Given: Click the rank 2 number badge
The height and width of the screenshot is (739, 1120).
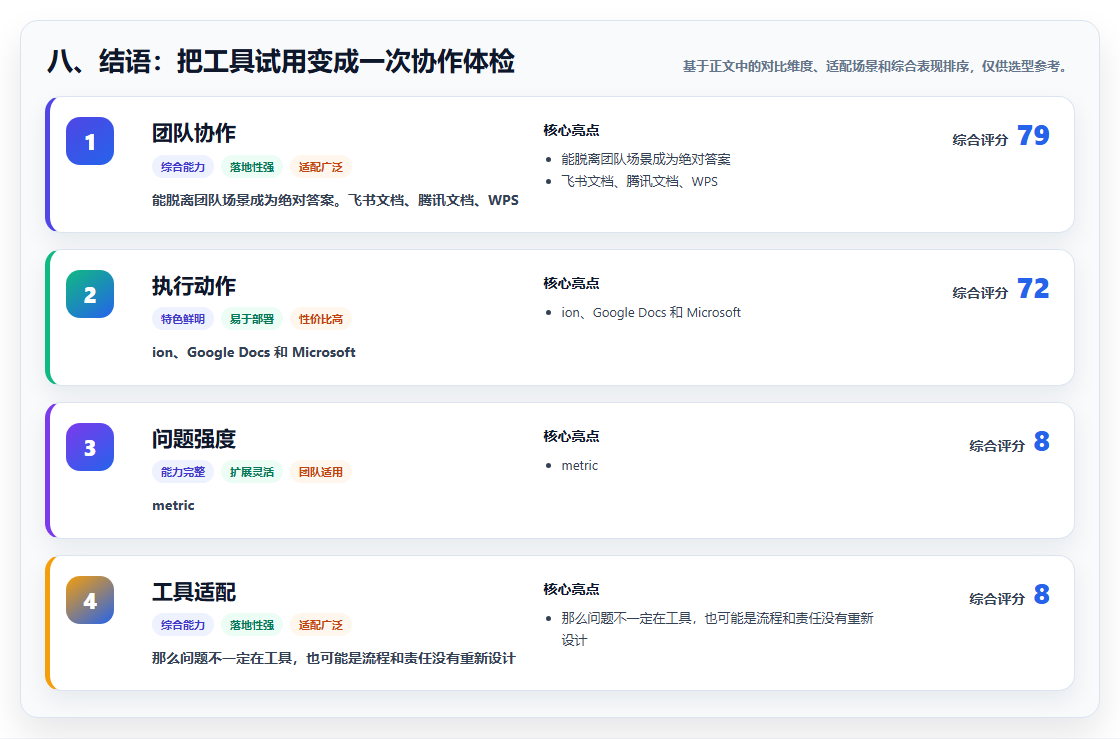Looking at the screenshot, I should tap(90, 294).
